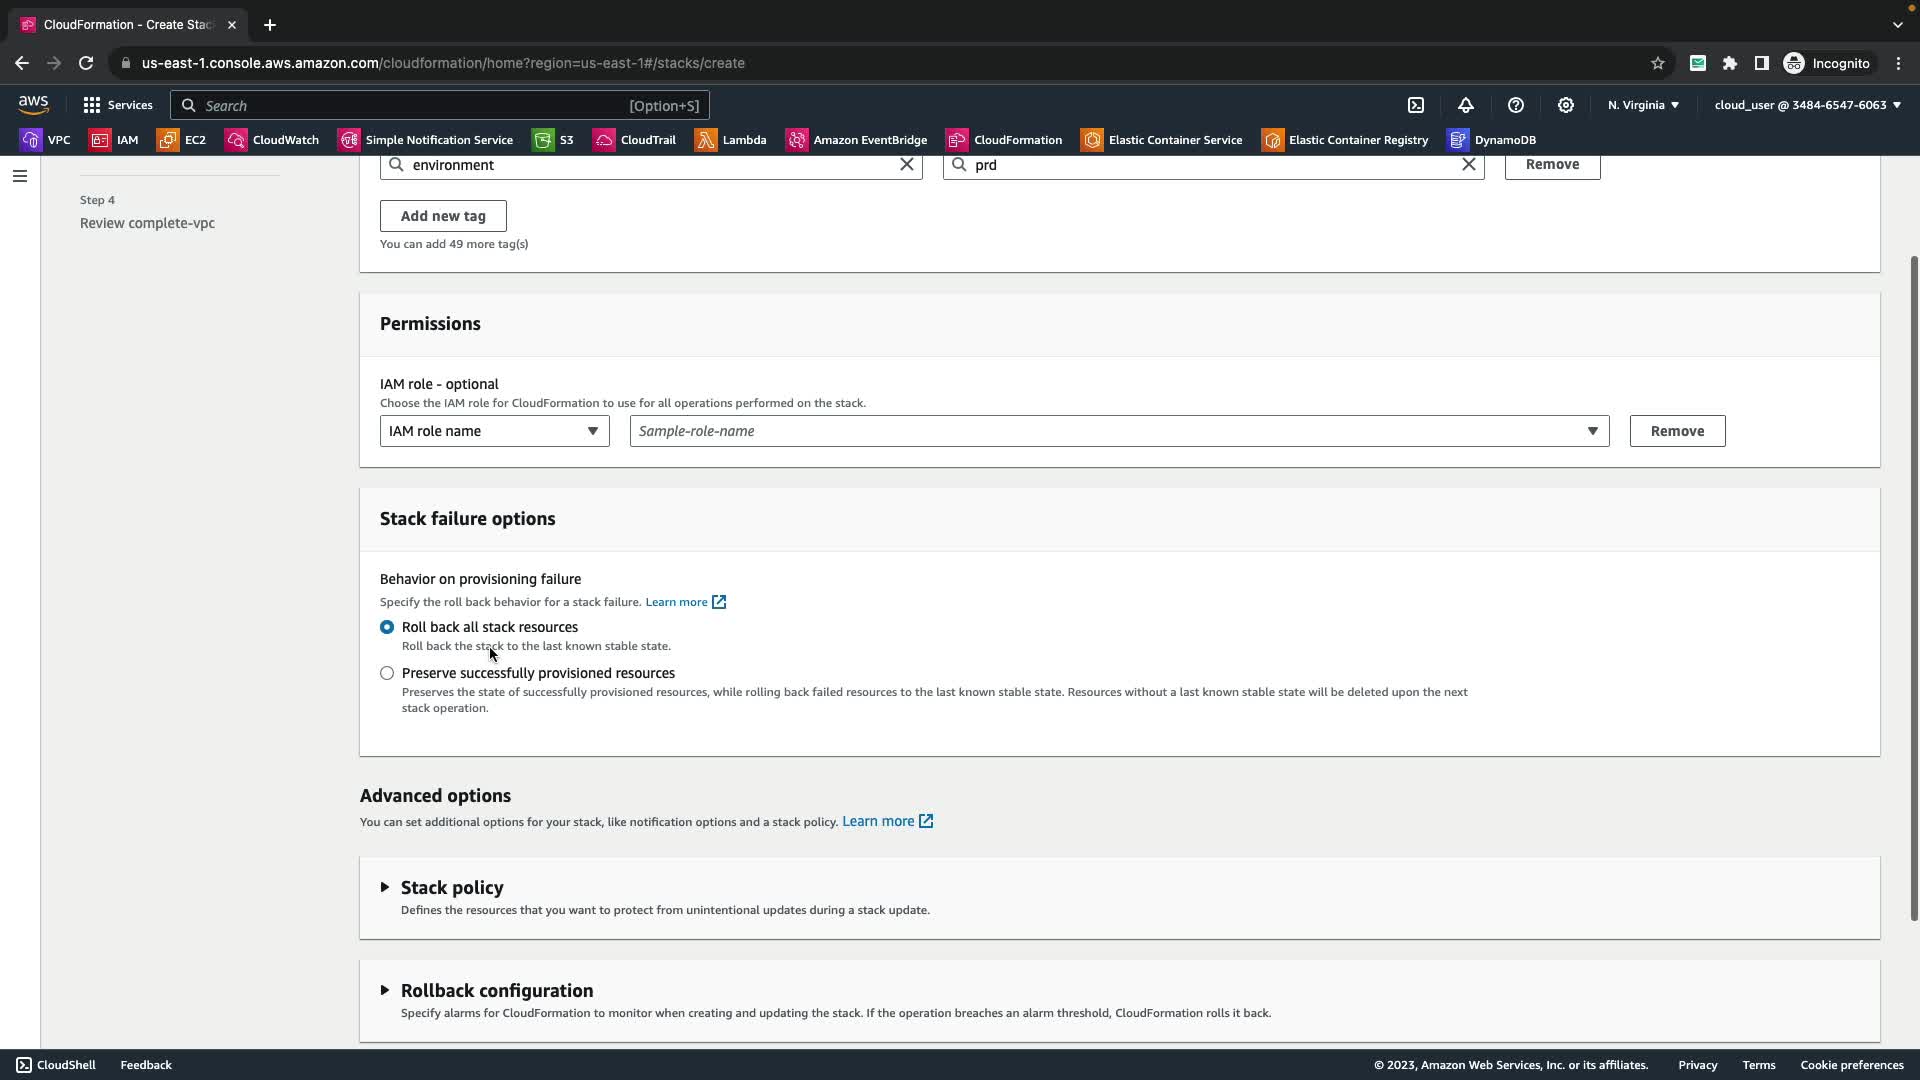Open the IAM role name type dropdown
Image resolution: width=1920 pixels, height=1080 pixels.
[494, 431]
